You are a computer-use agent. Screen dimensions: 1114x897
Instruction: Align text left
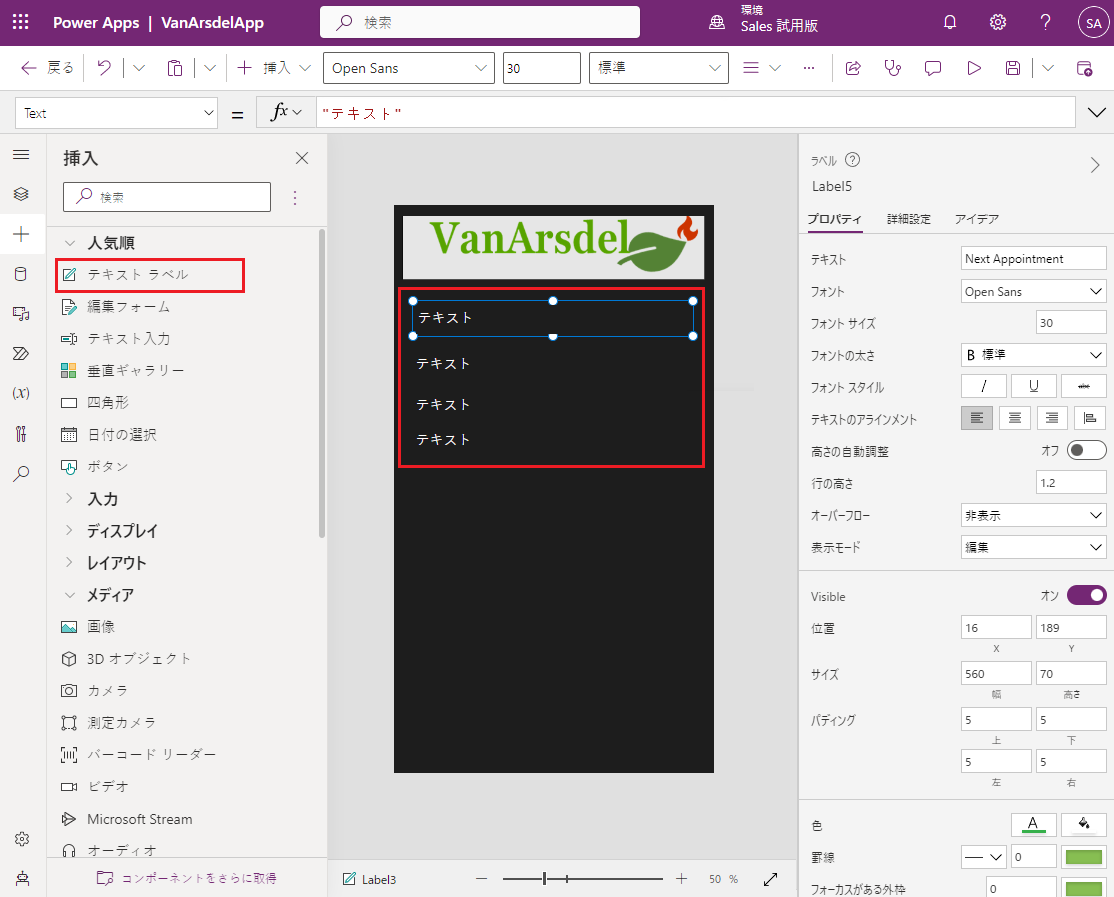click(x=977, y=418)
